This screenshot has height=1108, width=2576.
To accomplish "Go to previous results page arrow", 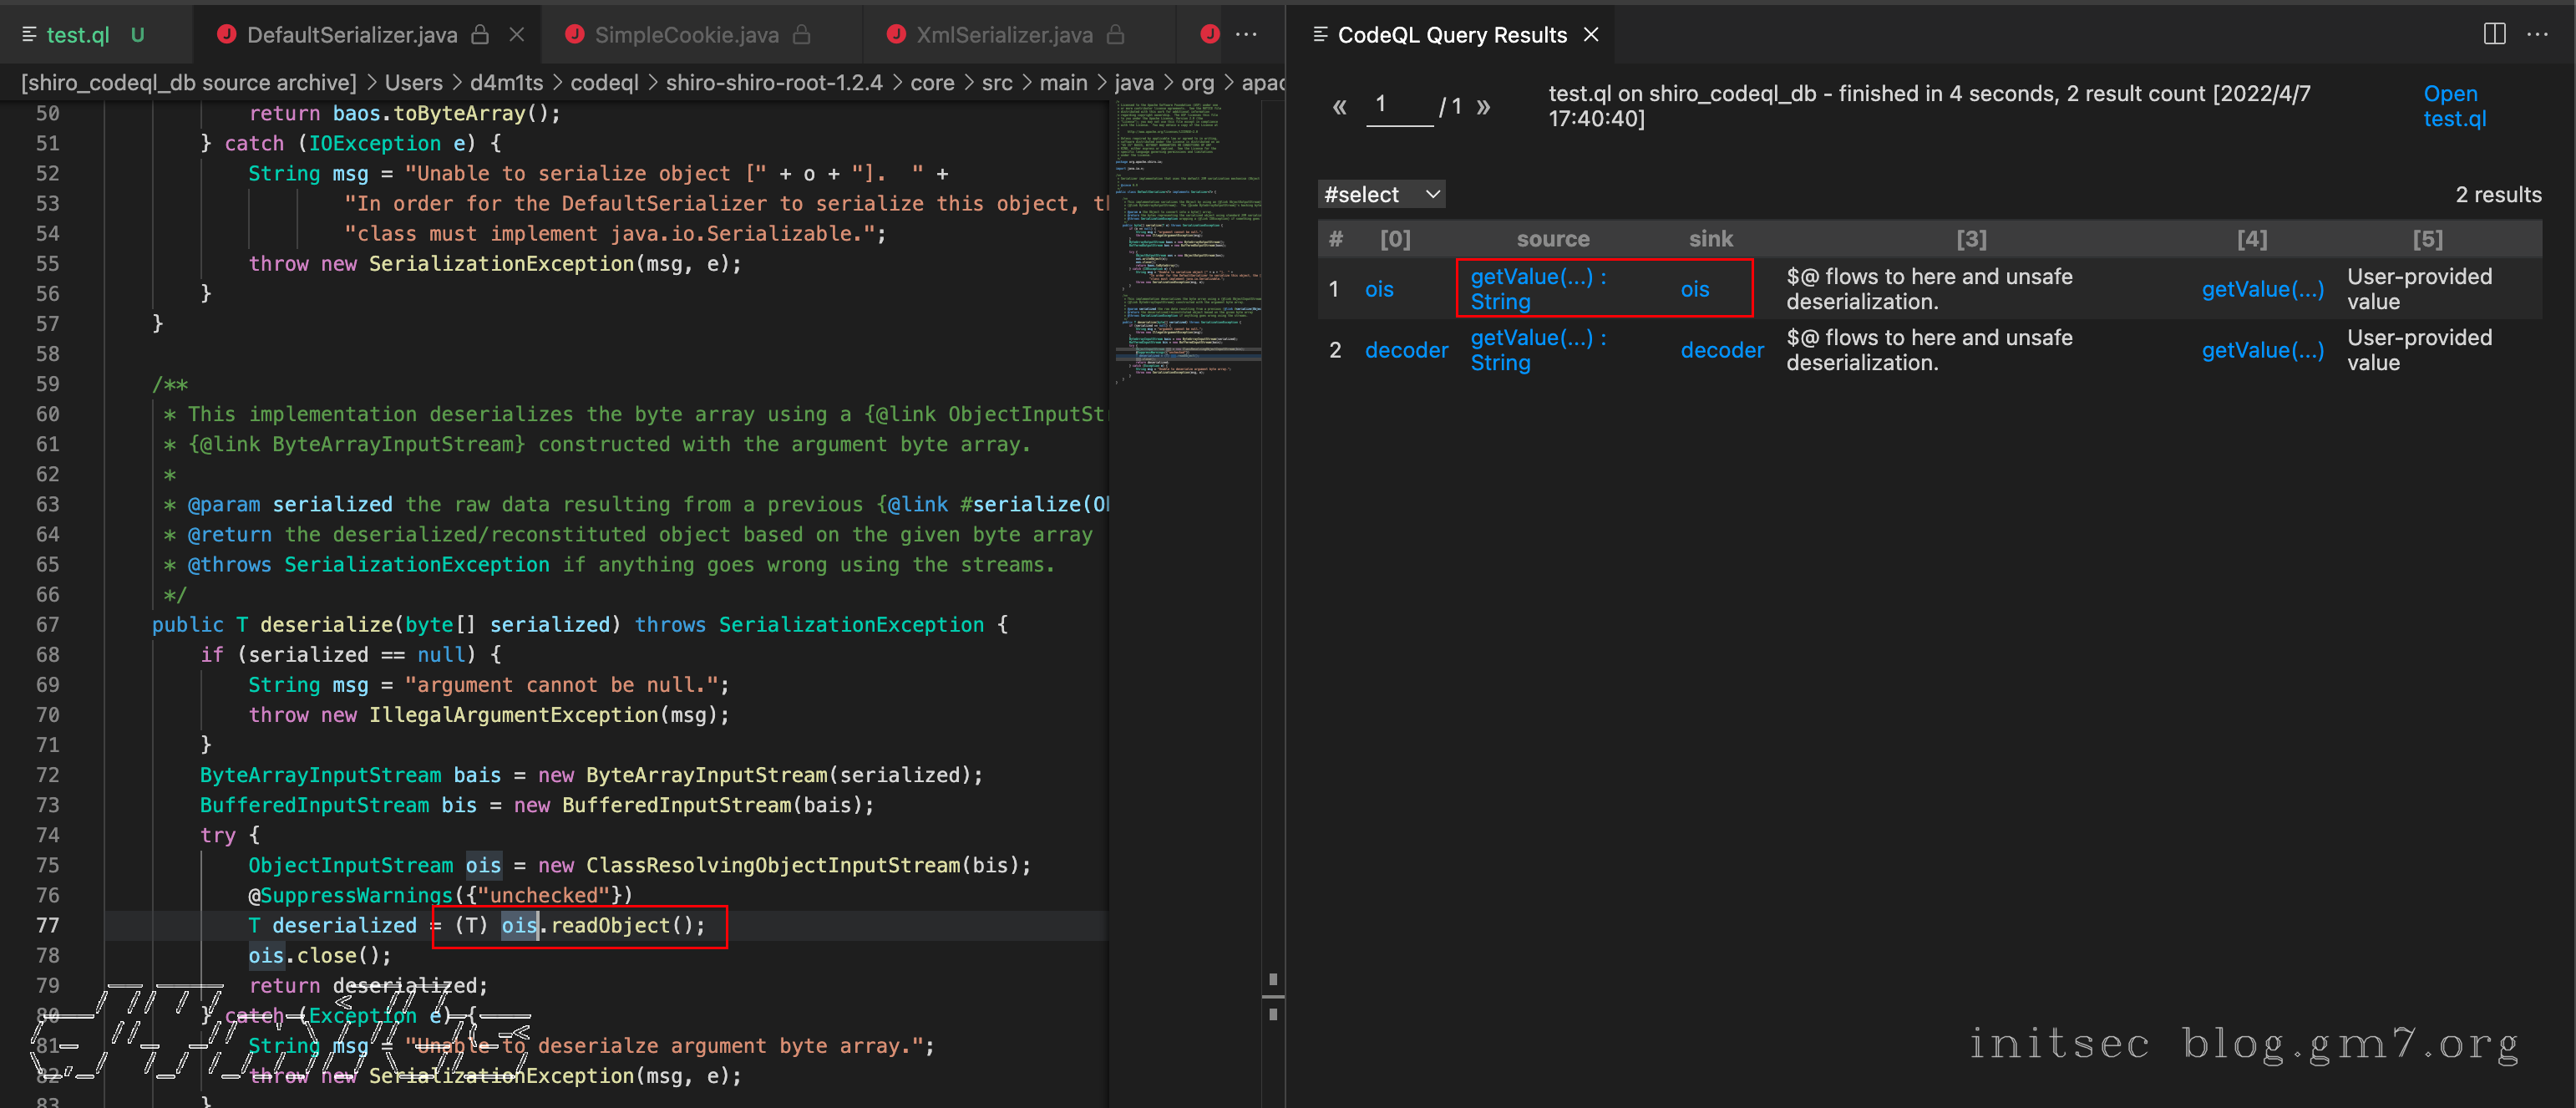I will coord(1339,107).
